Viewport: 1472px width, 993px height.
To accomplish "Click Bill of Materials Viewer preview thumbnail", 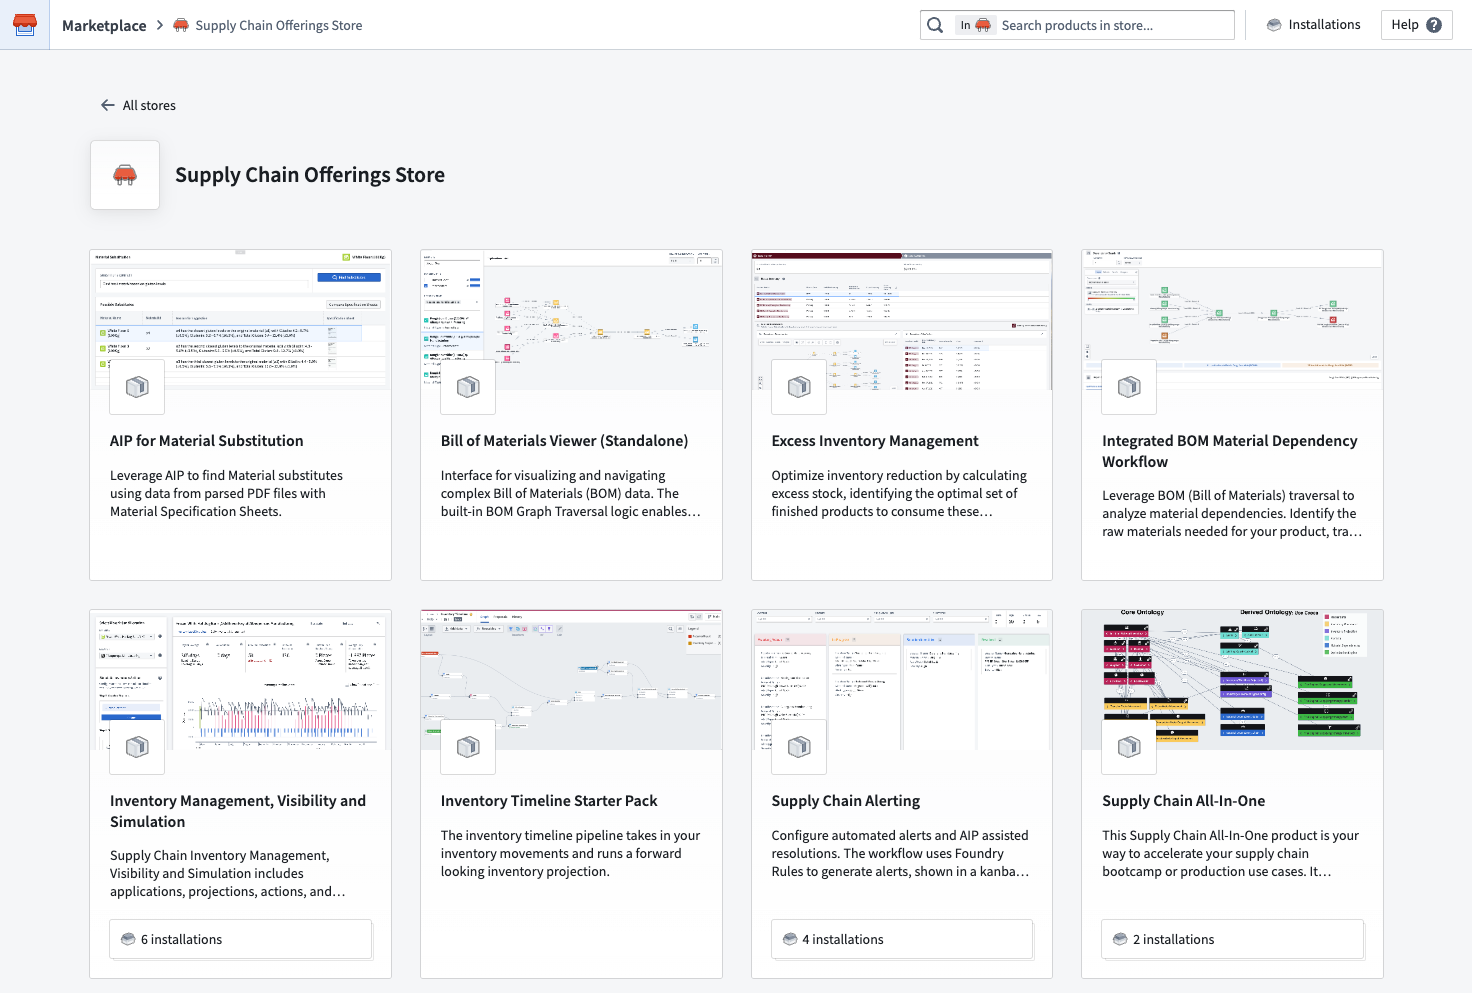I will (571, 320).
